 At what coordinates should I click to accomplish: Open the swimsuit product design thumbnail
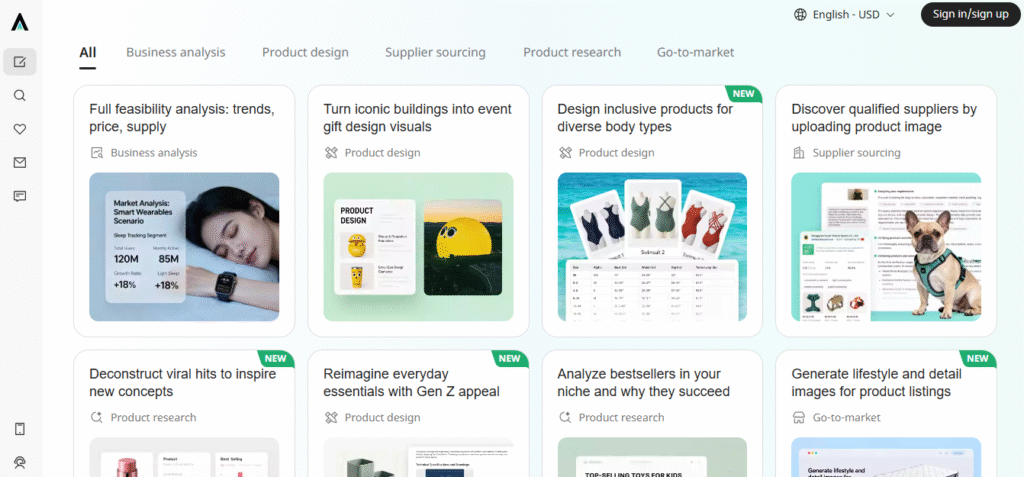coord(652,247)
